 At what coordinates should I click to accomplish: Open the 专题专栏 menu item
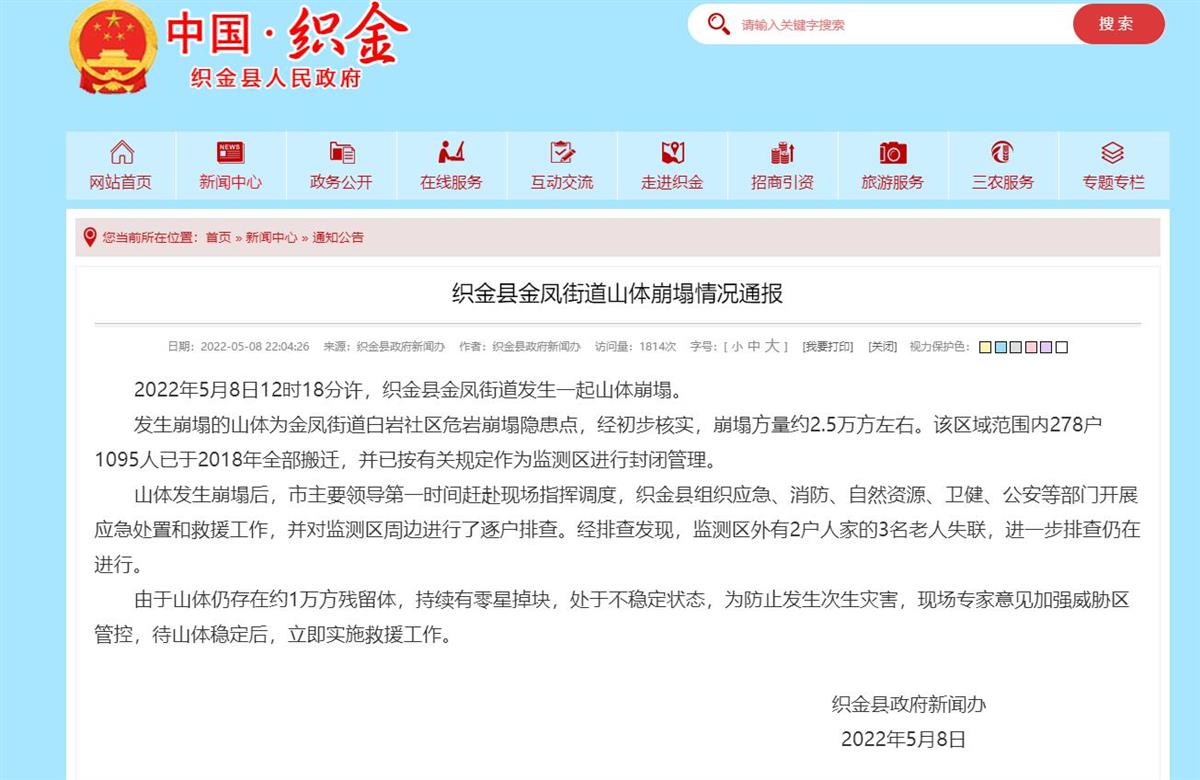(1113, 182)
